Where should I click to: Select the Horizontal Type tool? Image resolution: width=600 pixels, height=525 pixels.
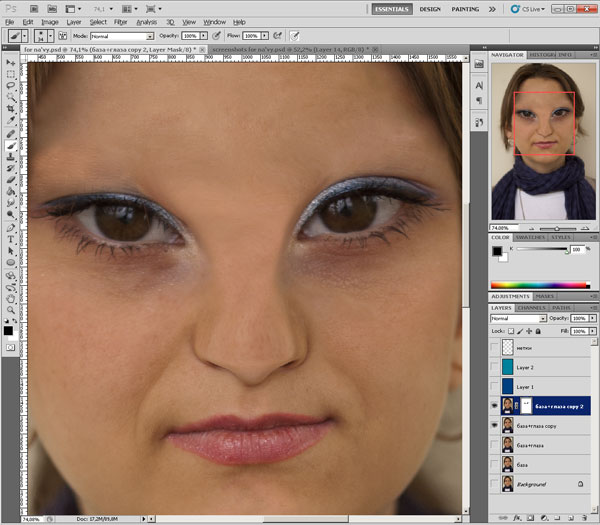point(10,240)
